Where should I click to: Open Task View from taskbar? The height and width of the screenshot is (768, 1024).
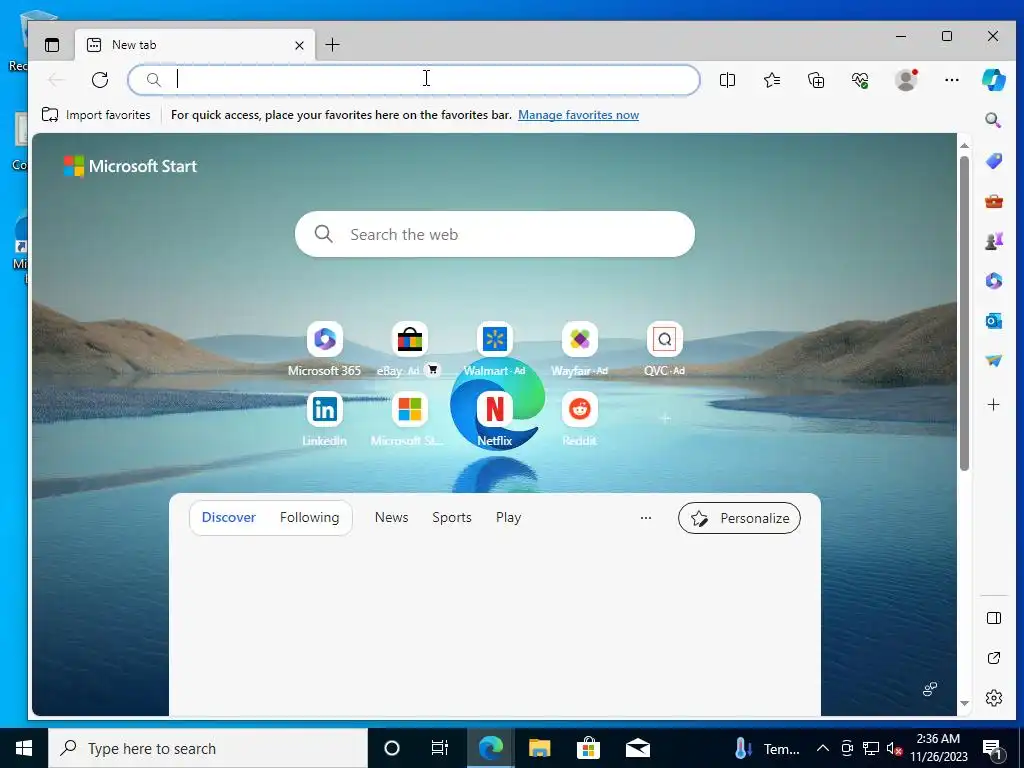click(440, 748)
